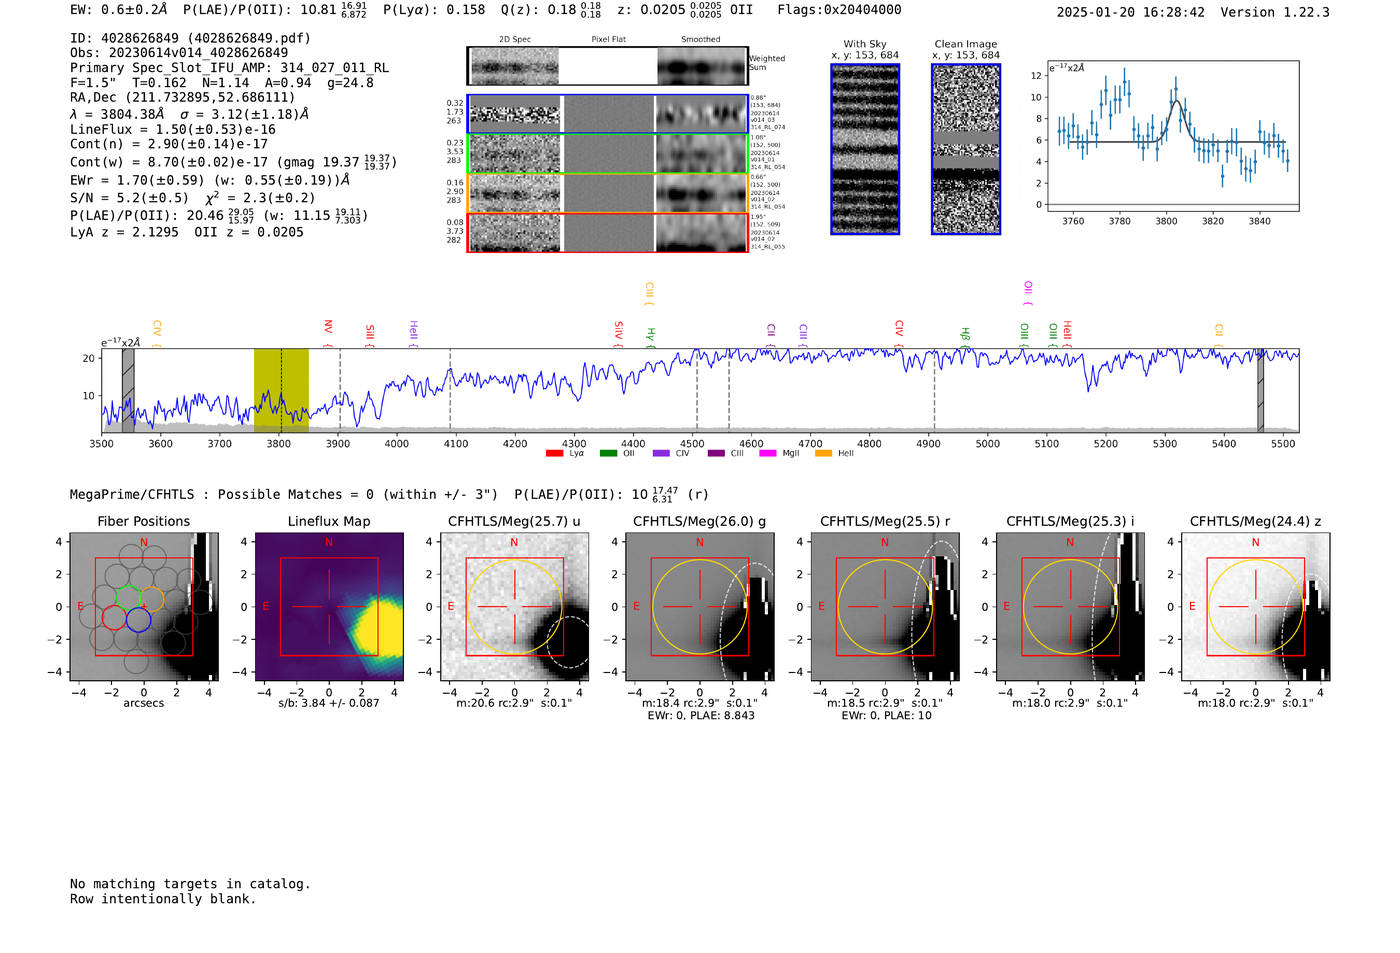Click the RA,Dec coordinates text
This screenshot has width=1400, height=953.
tap(183, 98)
